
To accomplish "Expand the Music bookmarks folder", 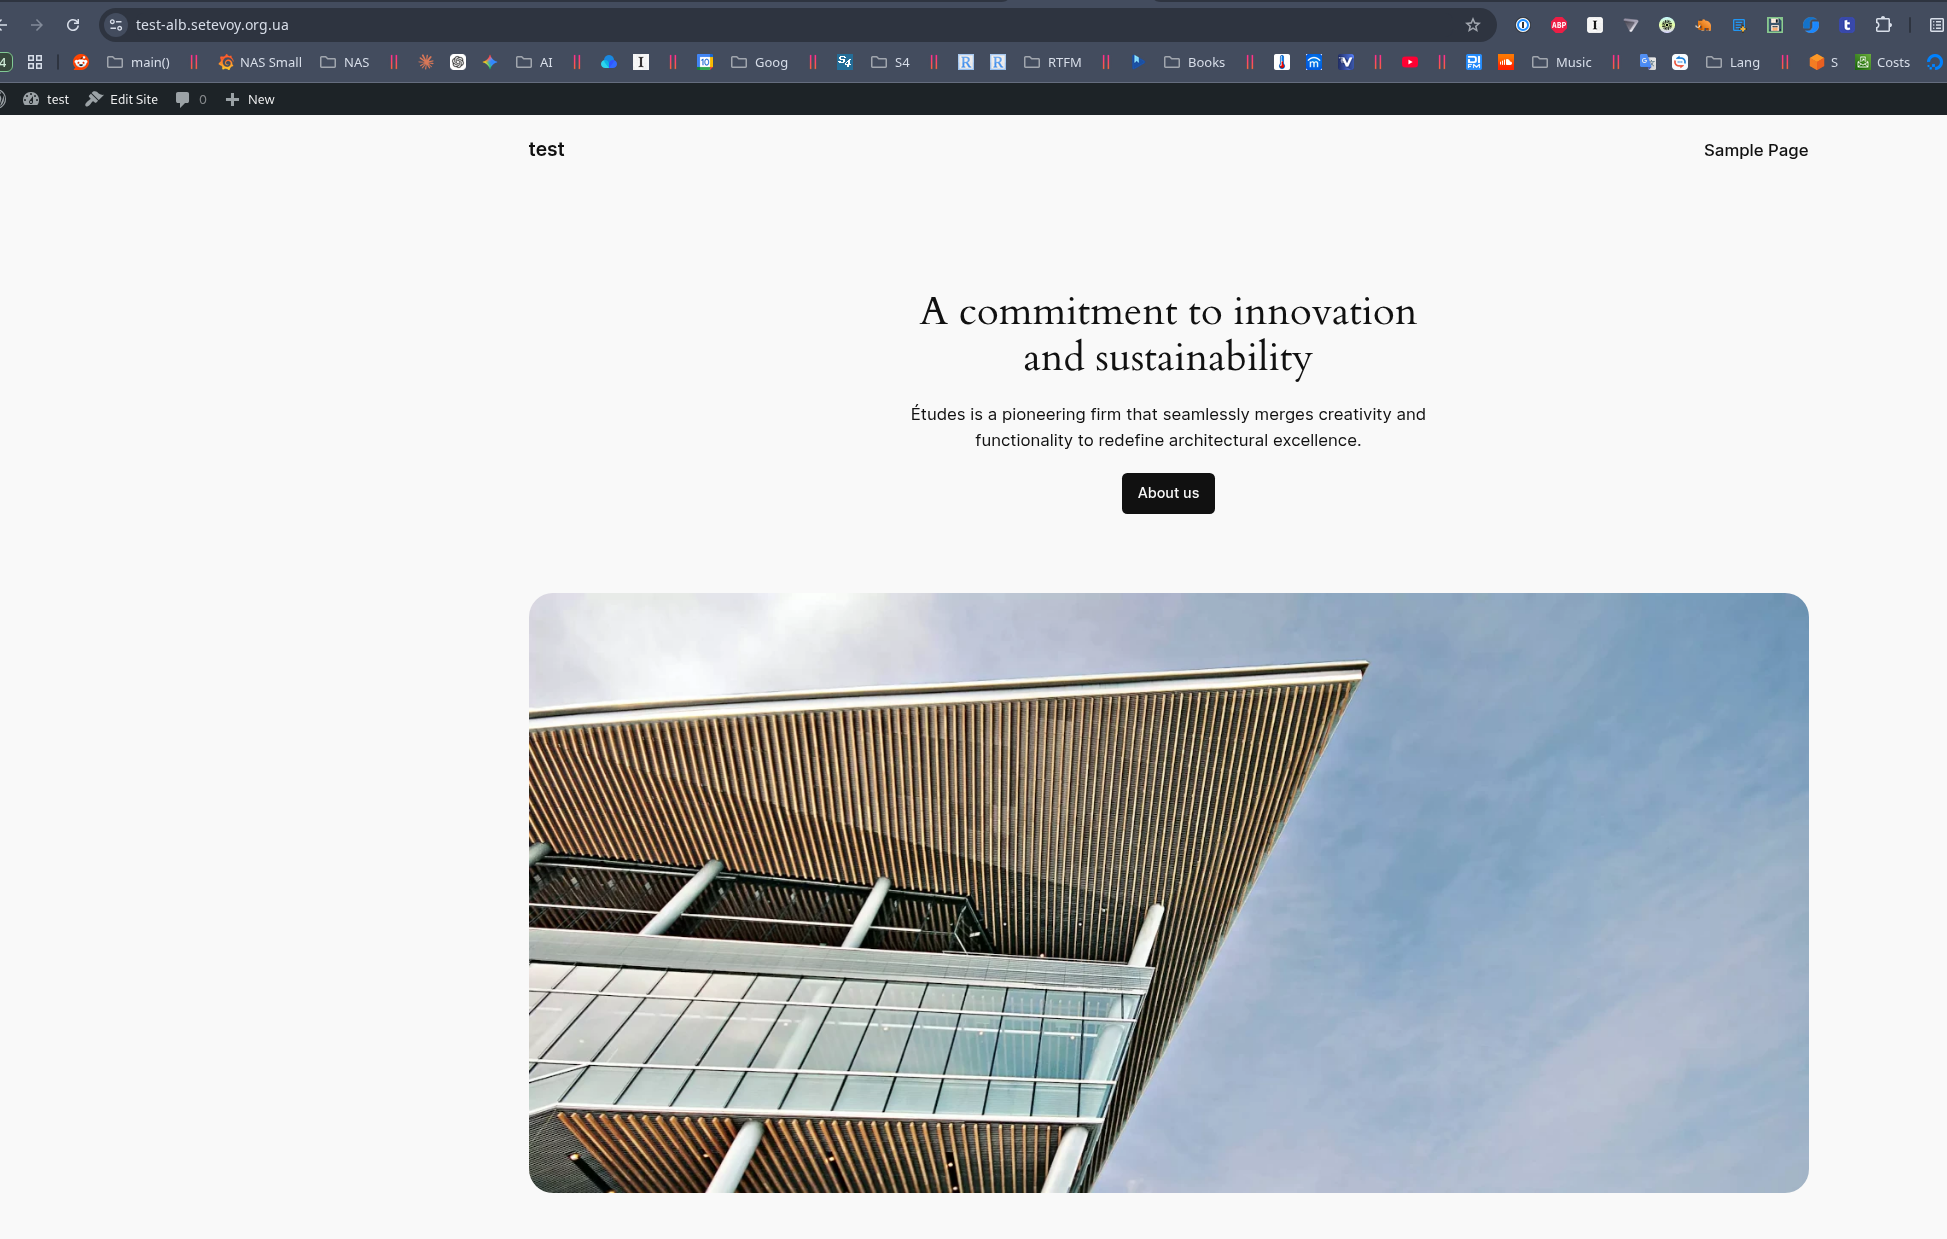I will (x=1562, y=62).
